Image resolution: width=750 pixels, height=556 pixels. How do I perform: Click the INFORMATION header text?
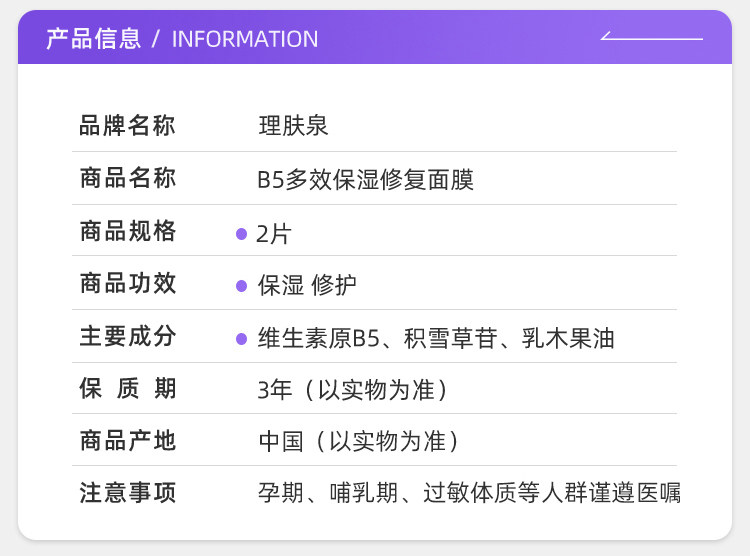tap(245, 39)
